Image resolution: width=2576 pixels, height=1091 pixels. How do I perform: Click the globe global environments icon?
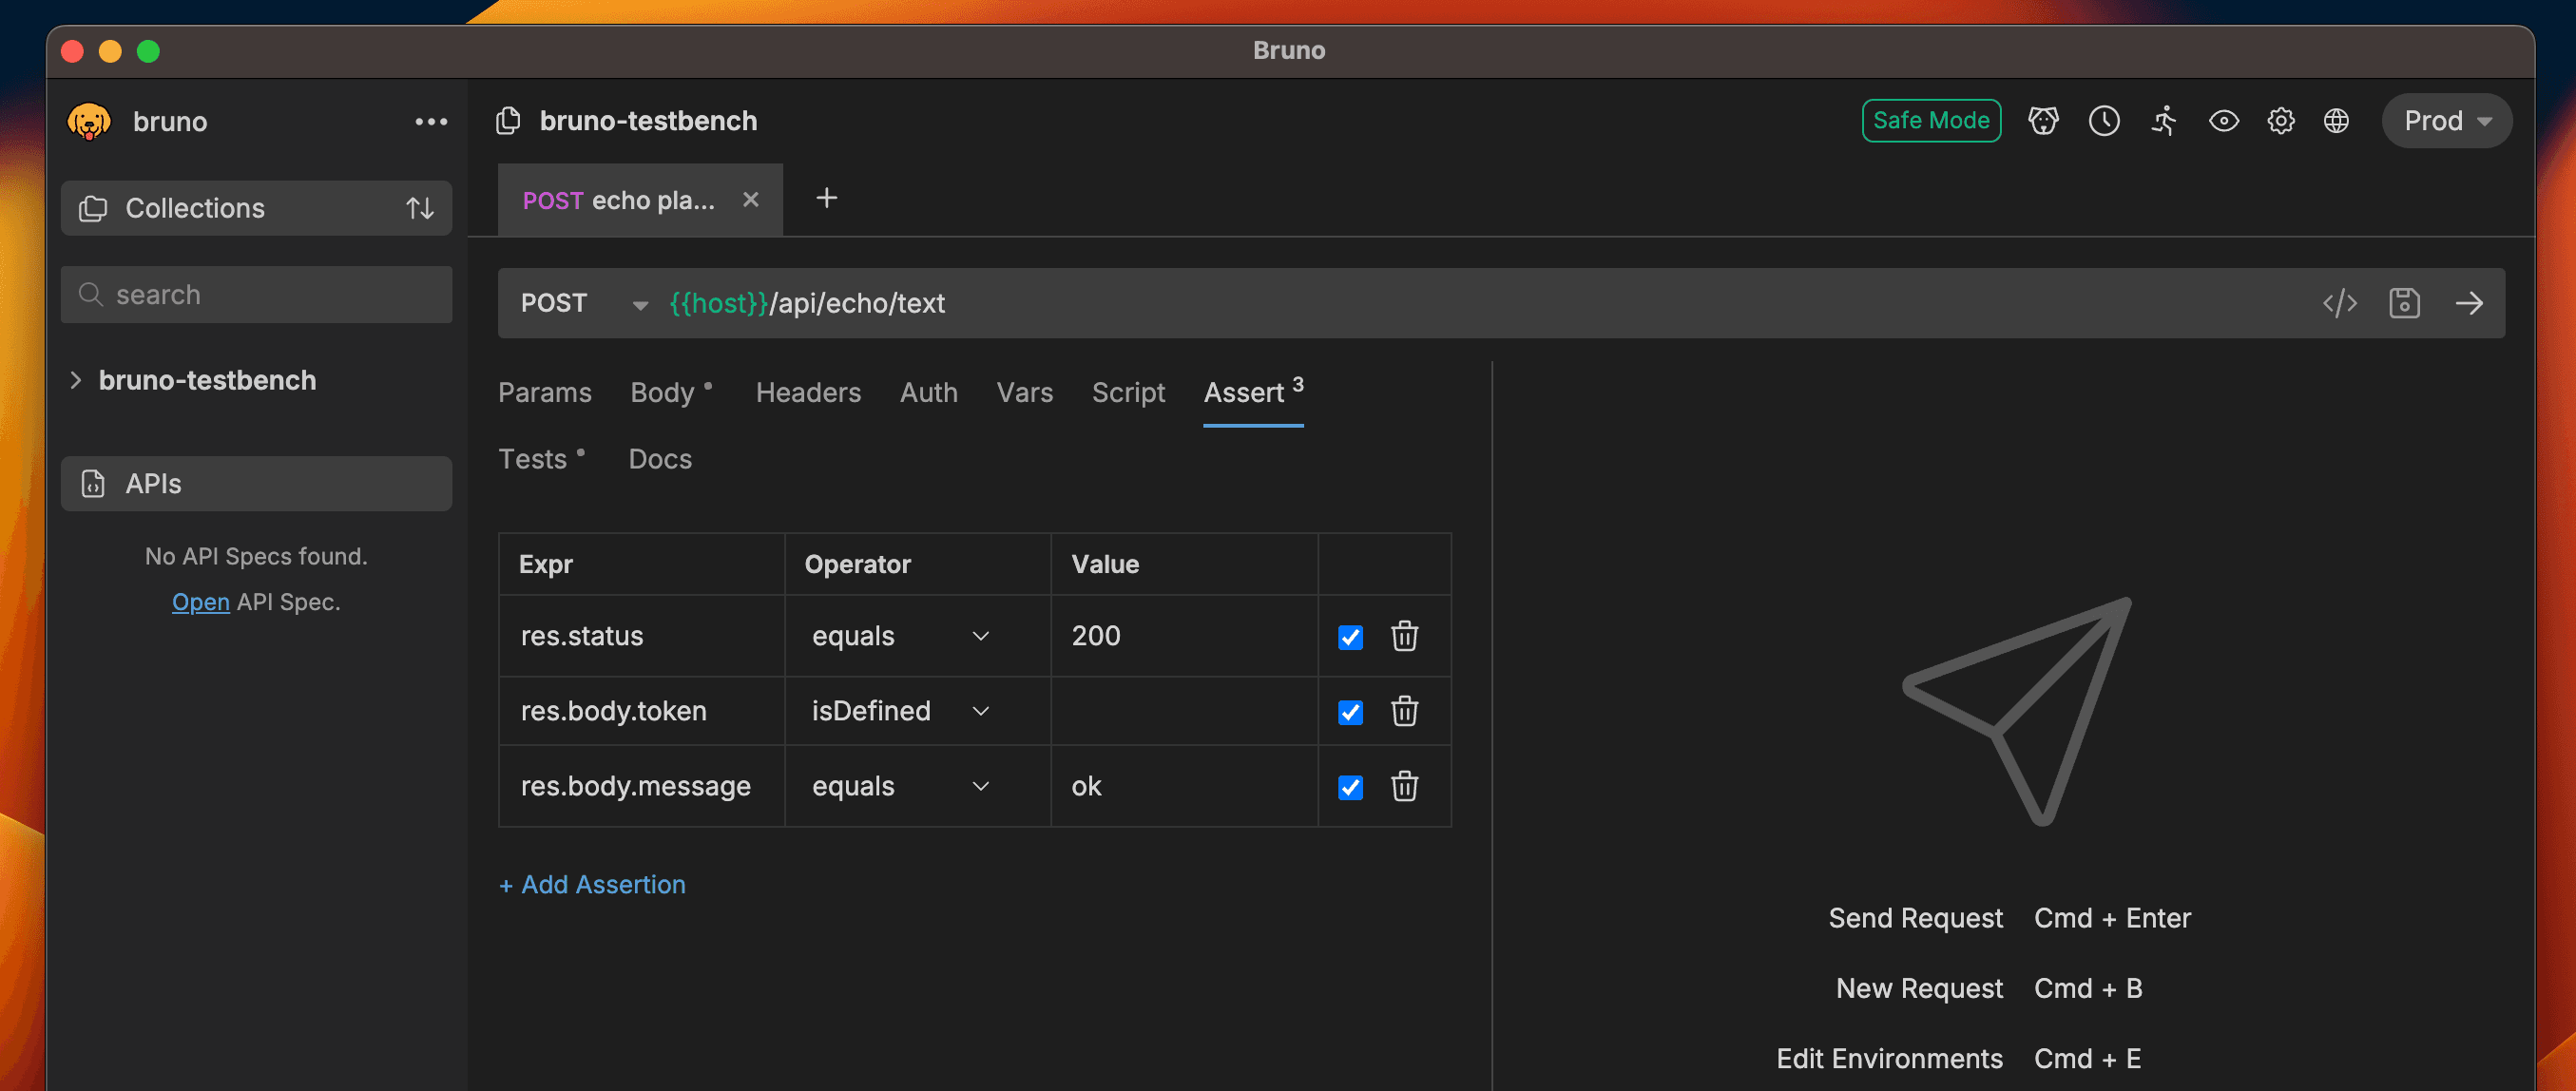click(x=2336, y=121)
